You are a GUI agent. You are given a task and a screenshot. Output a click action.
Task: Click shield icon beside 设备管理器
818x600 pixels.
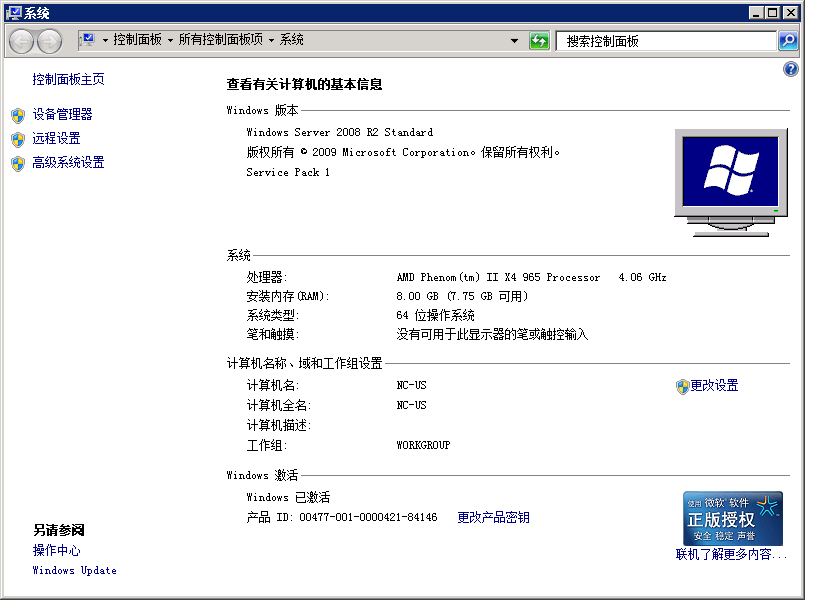pos(18,115)
